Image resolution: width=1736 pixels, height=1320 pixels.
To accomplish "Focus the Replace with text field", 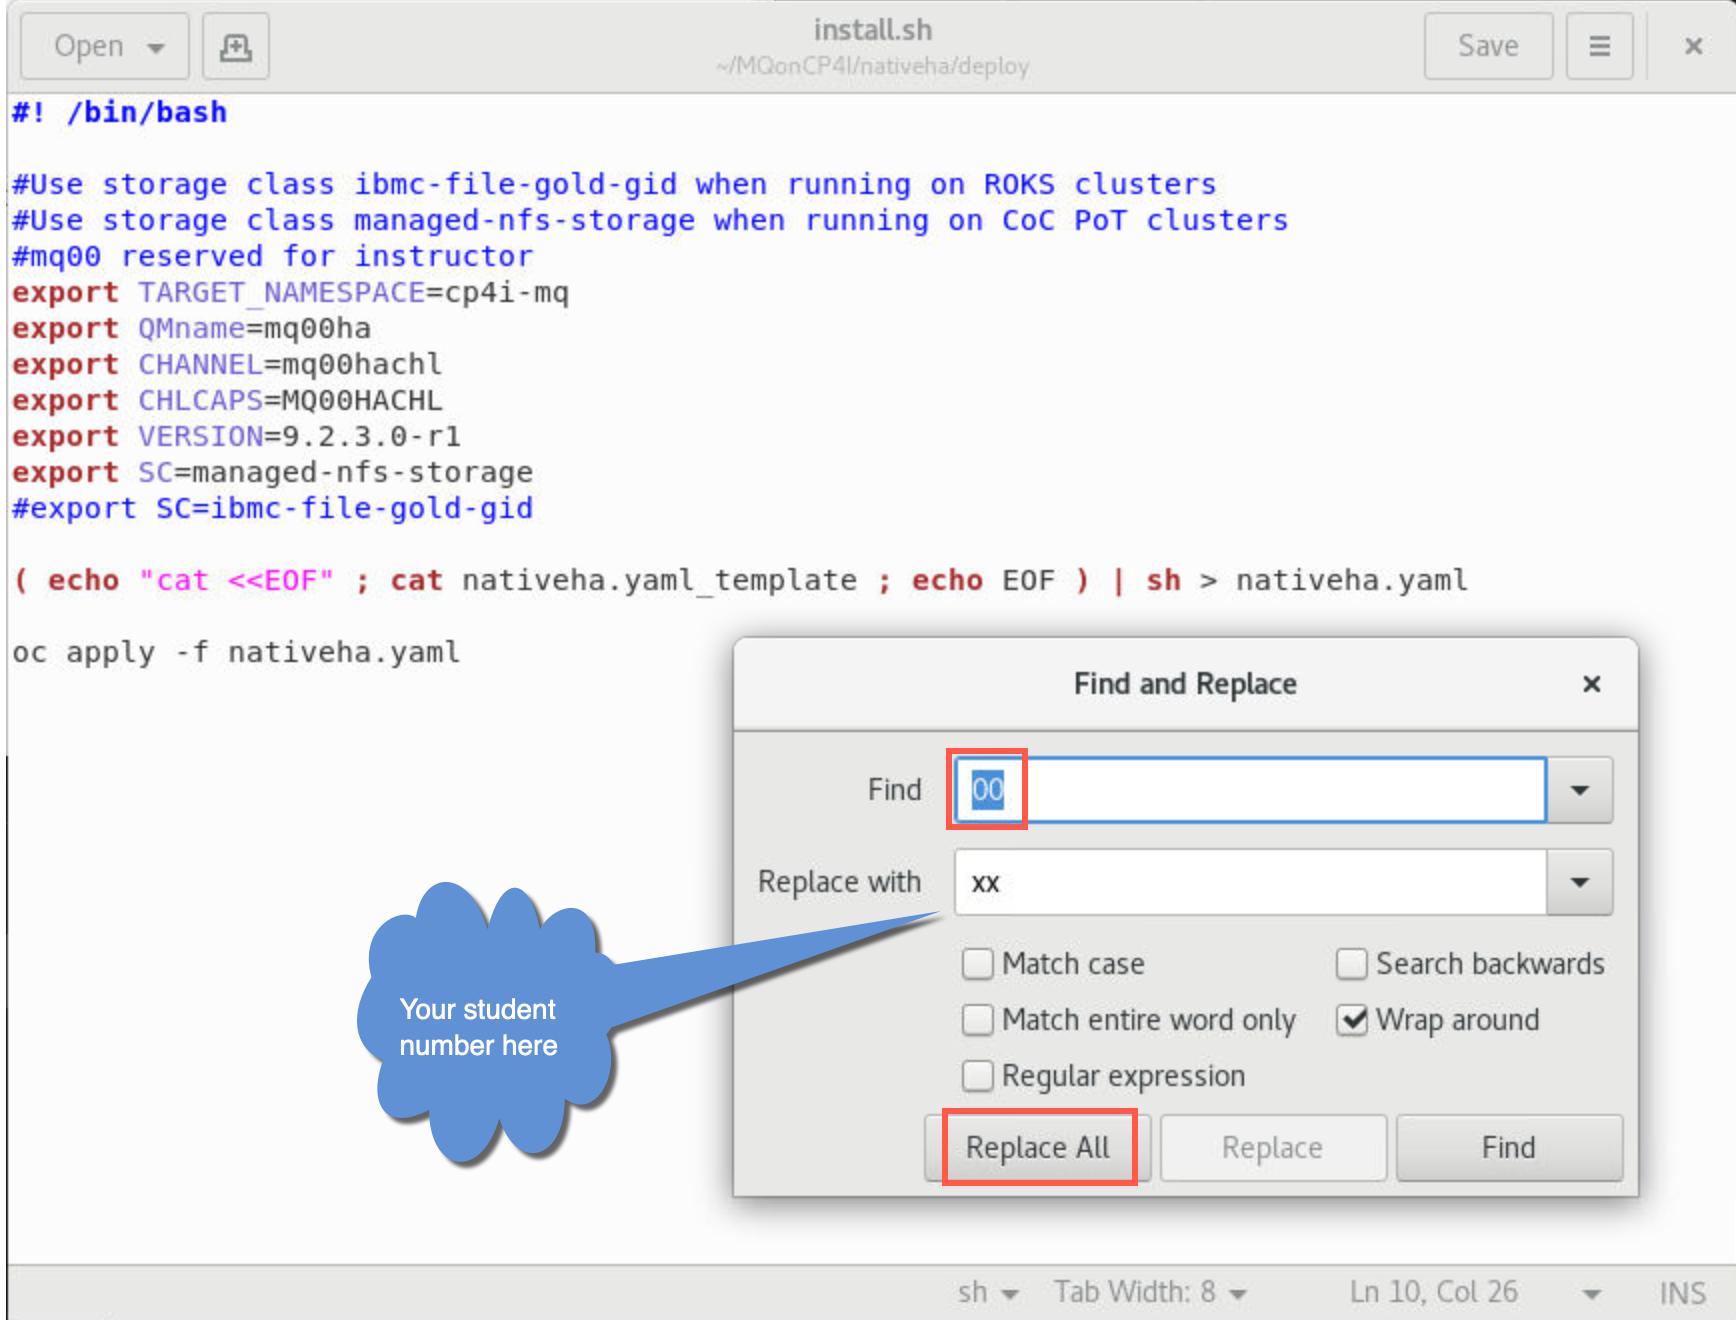I will 1250,882.
